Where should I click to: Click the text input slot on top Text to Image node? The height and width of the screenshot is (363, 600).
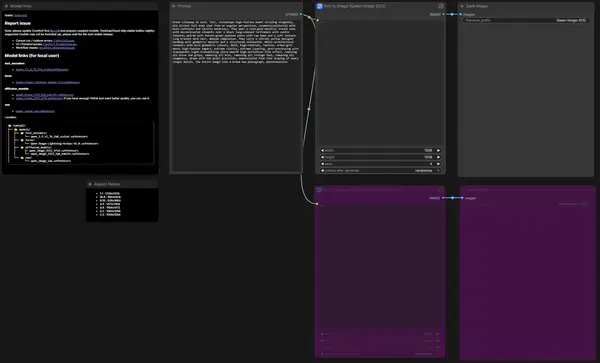[x=317, y=20]
